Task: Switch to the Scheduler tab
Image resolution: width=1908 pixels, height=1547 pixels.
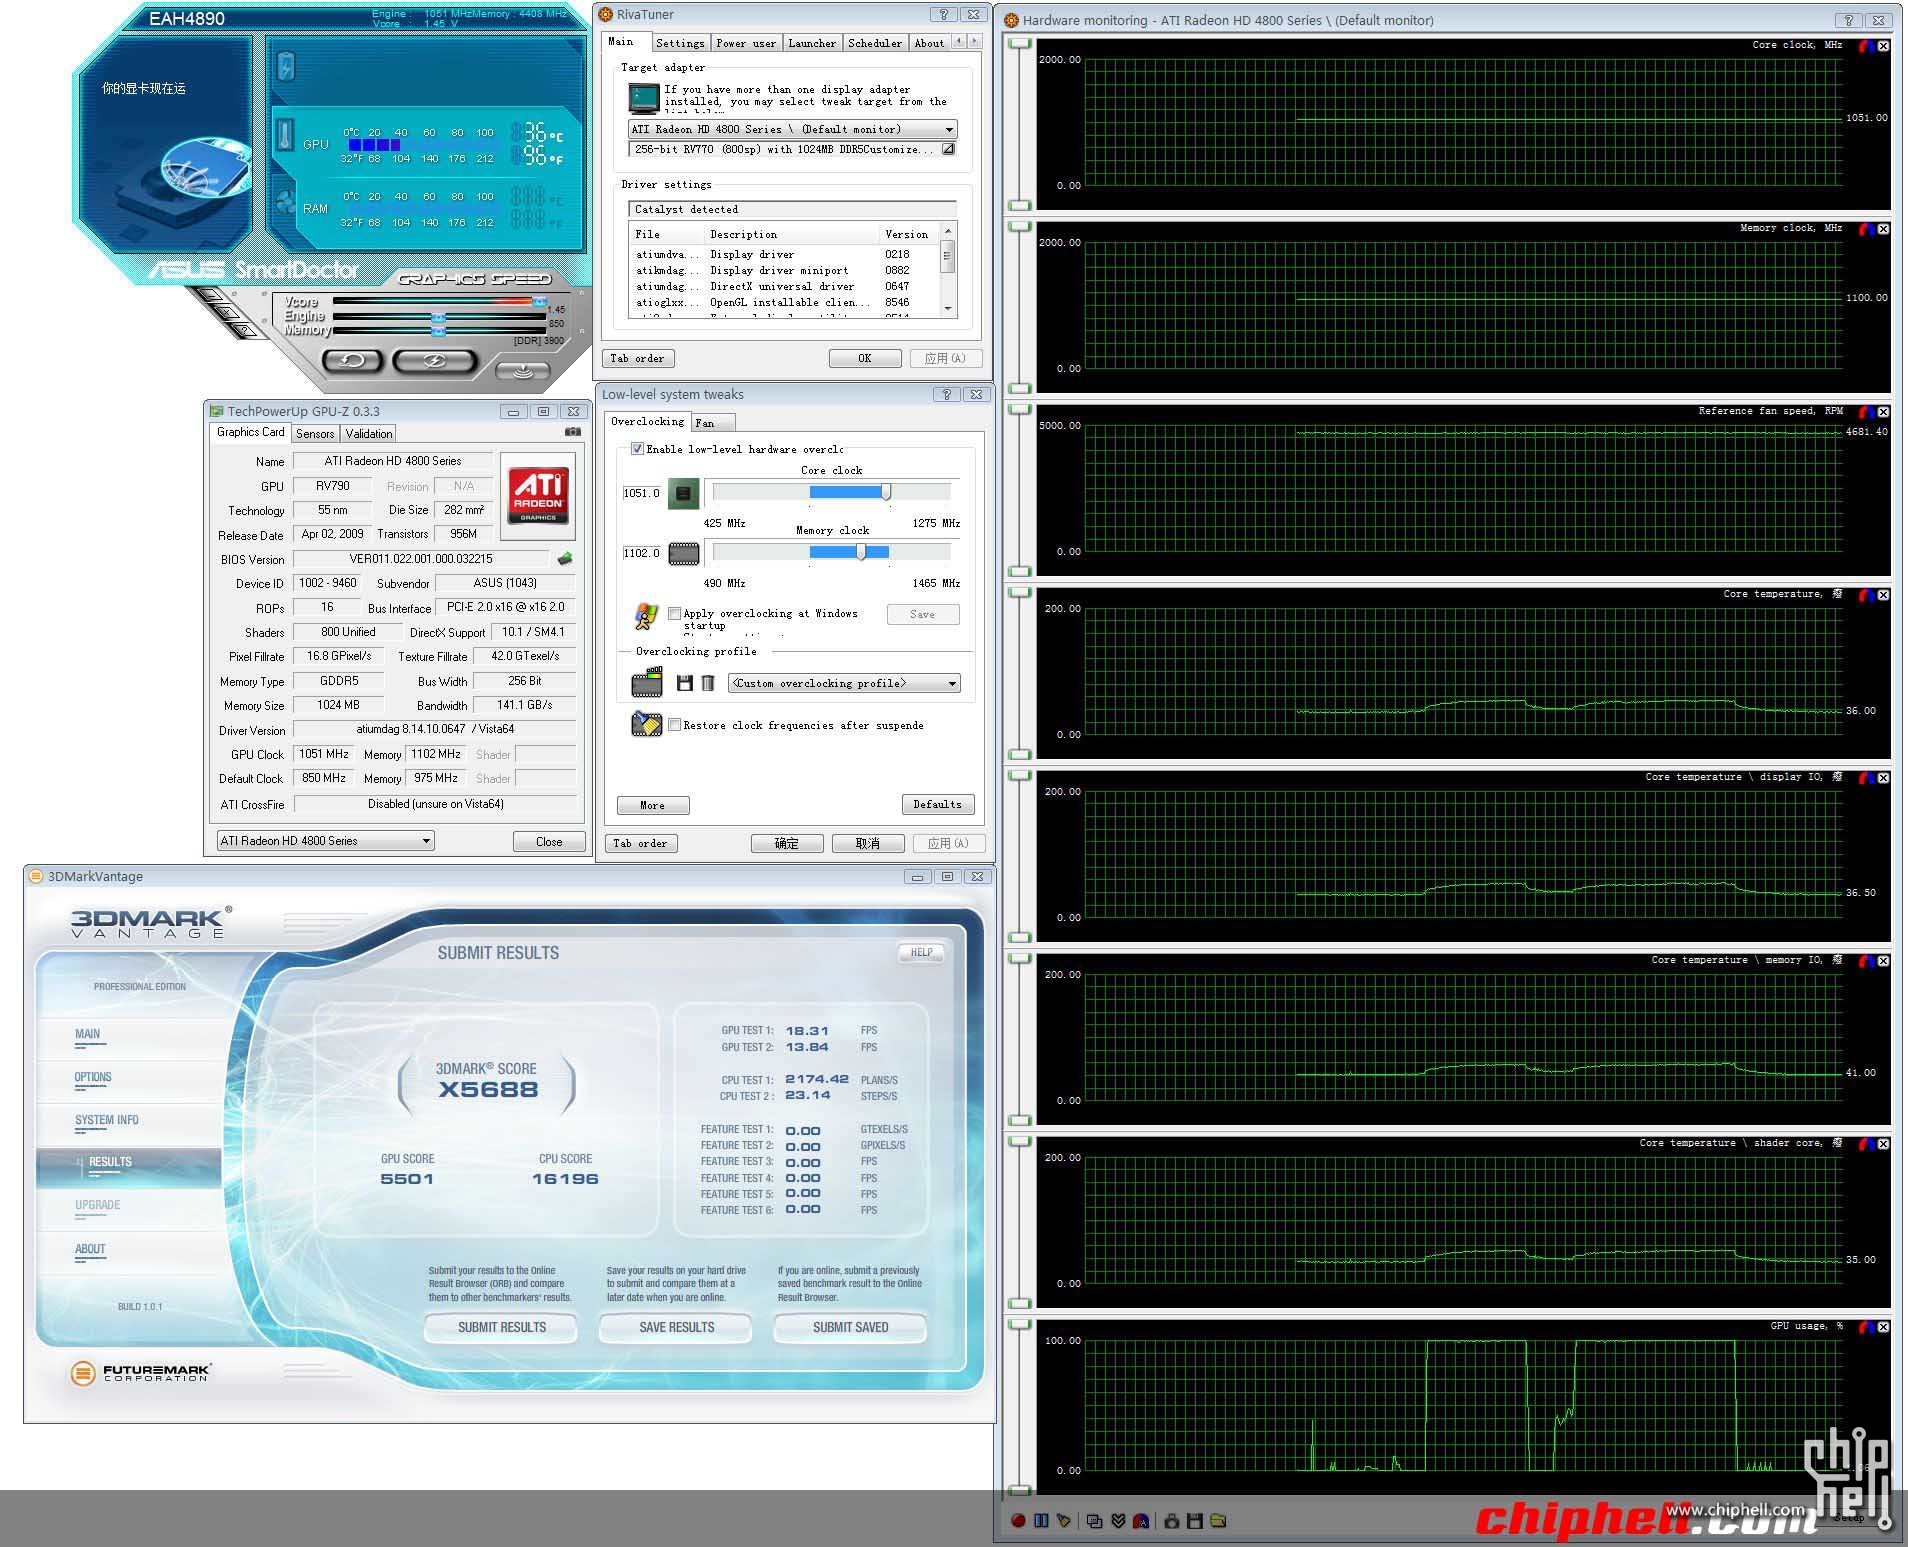Action: [x=875, y=43]
